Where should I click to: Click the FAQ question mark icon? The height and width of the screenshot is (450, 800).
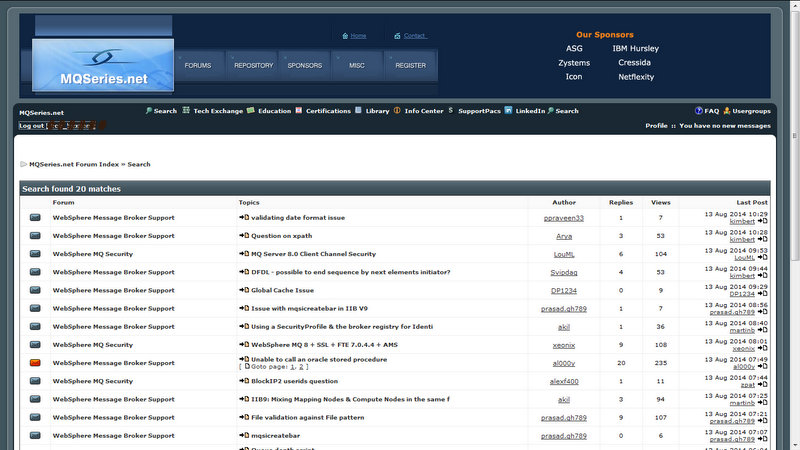tap(698, 110)
